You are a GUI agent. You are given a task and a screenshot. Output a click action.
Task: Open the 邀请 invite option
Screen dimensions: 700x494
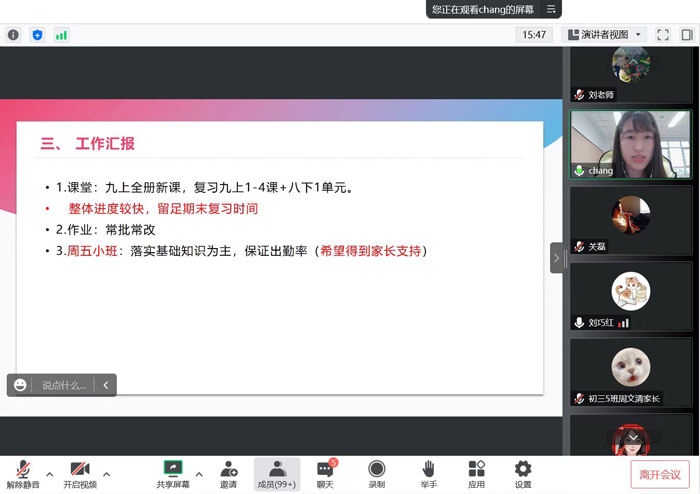(x=229, y=474)
